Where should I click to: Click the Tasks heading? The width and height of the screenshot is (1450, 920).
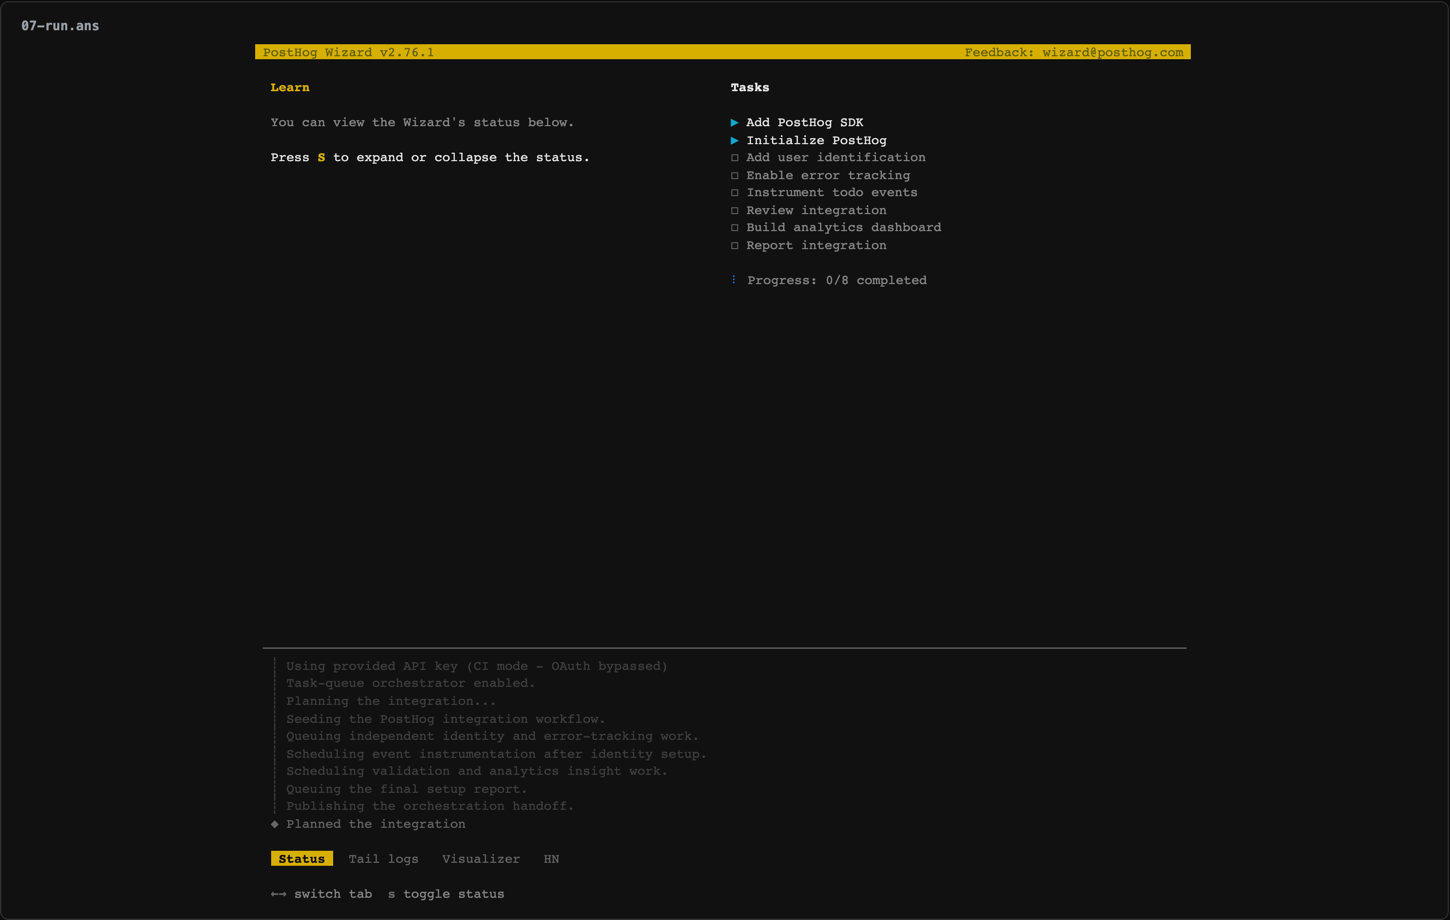pyautogui.click(x=750, y=88)
